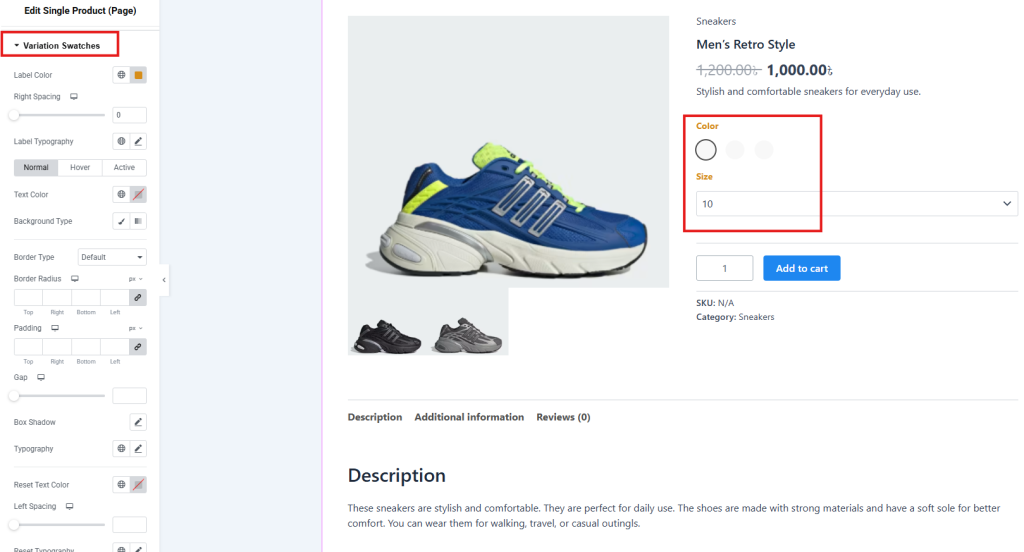Open the Size dropdown showing 10

tap(857, 204)
